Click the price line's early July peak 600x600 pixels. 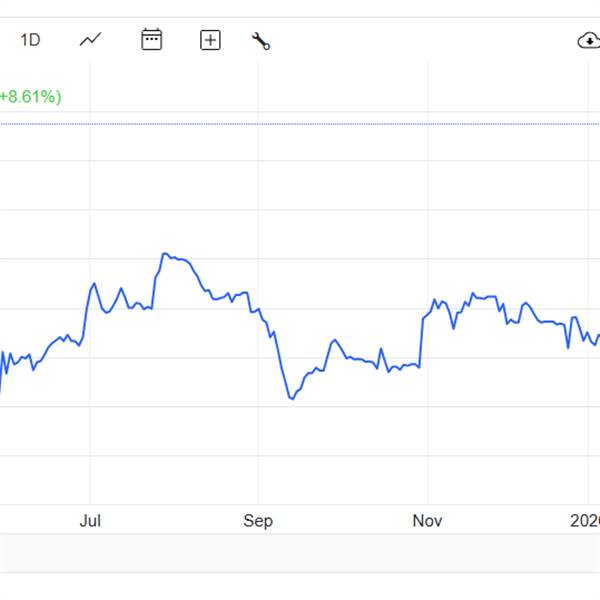(94, 283)
